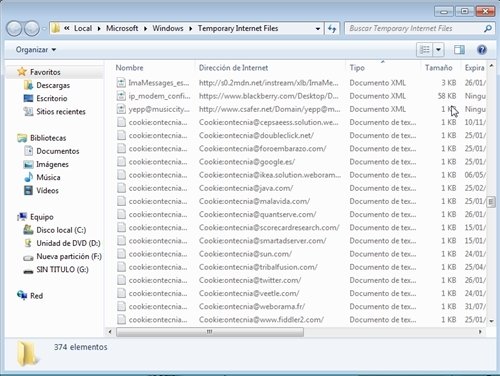Select Cookie:ontecnia@tribalfusion.com/ row

tap(301, 267)
